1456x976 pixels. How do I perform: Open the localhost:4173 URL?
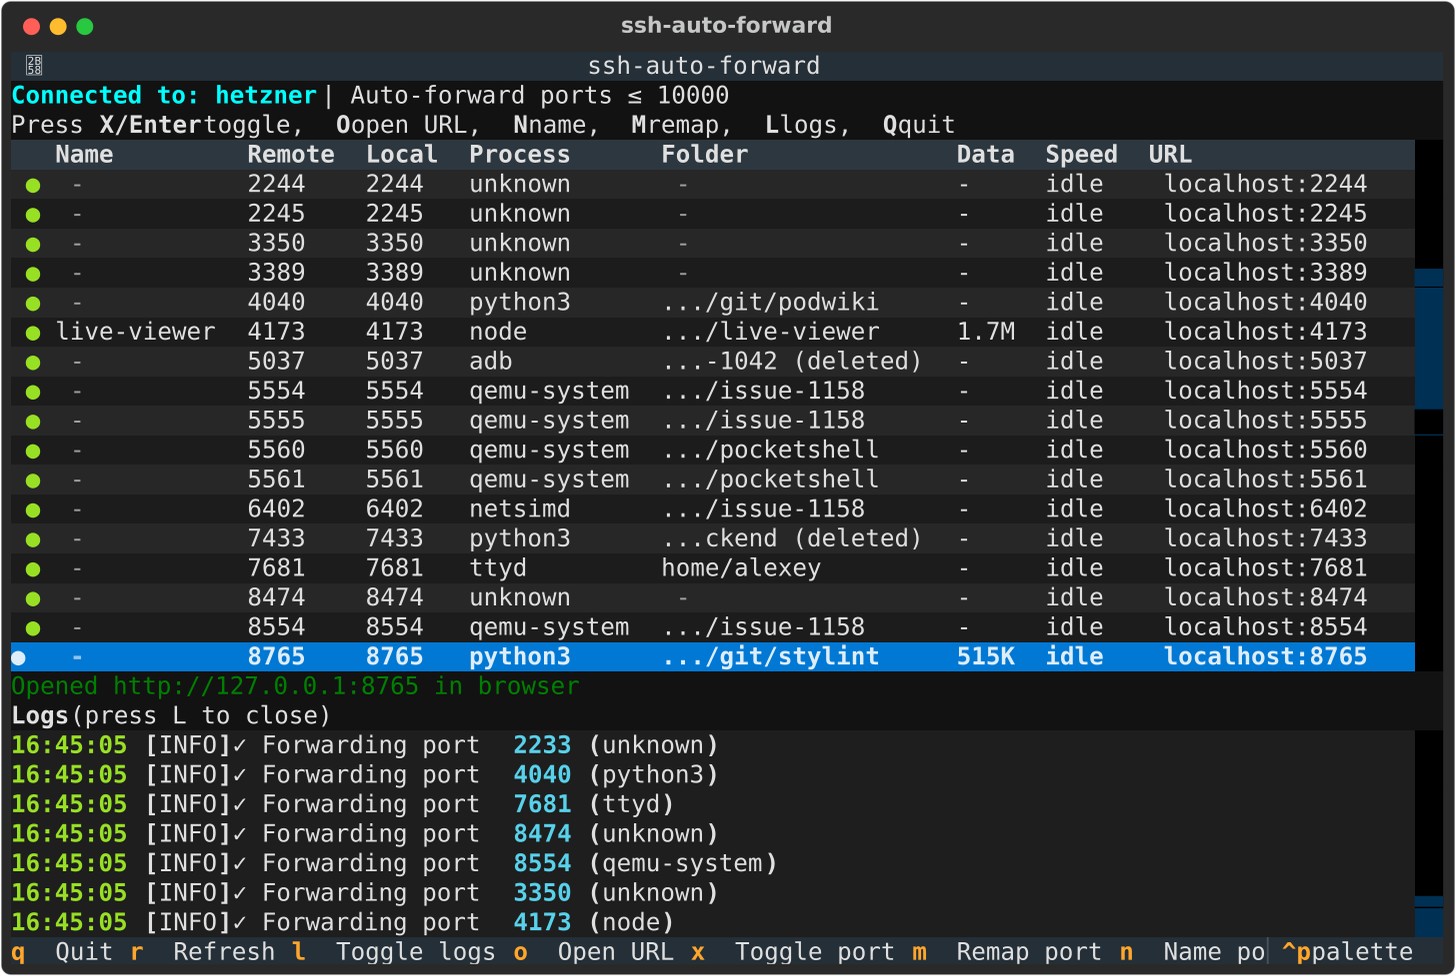pyautogui.click(x=1266, y=332)
